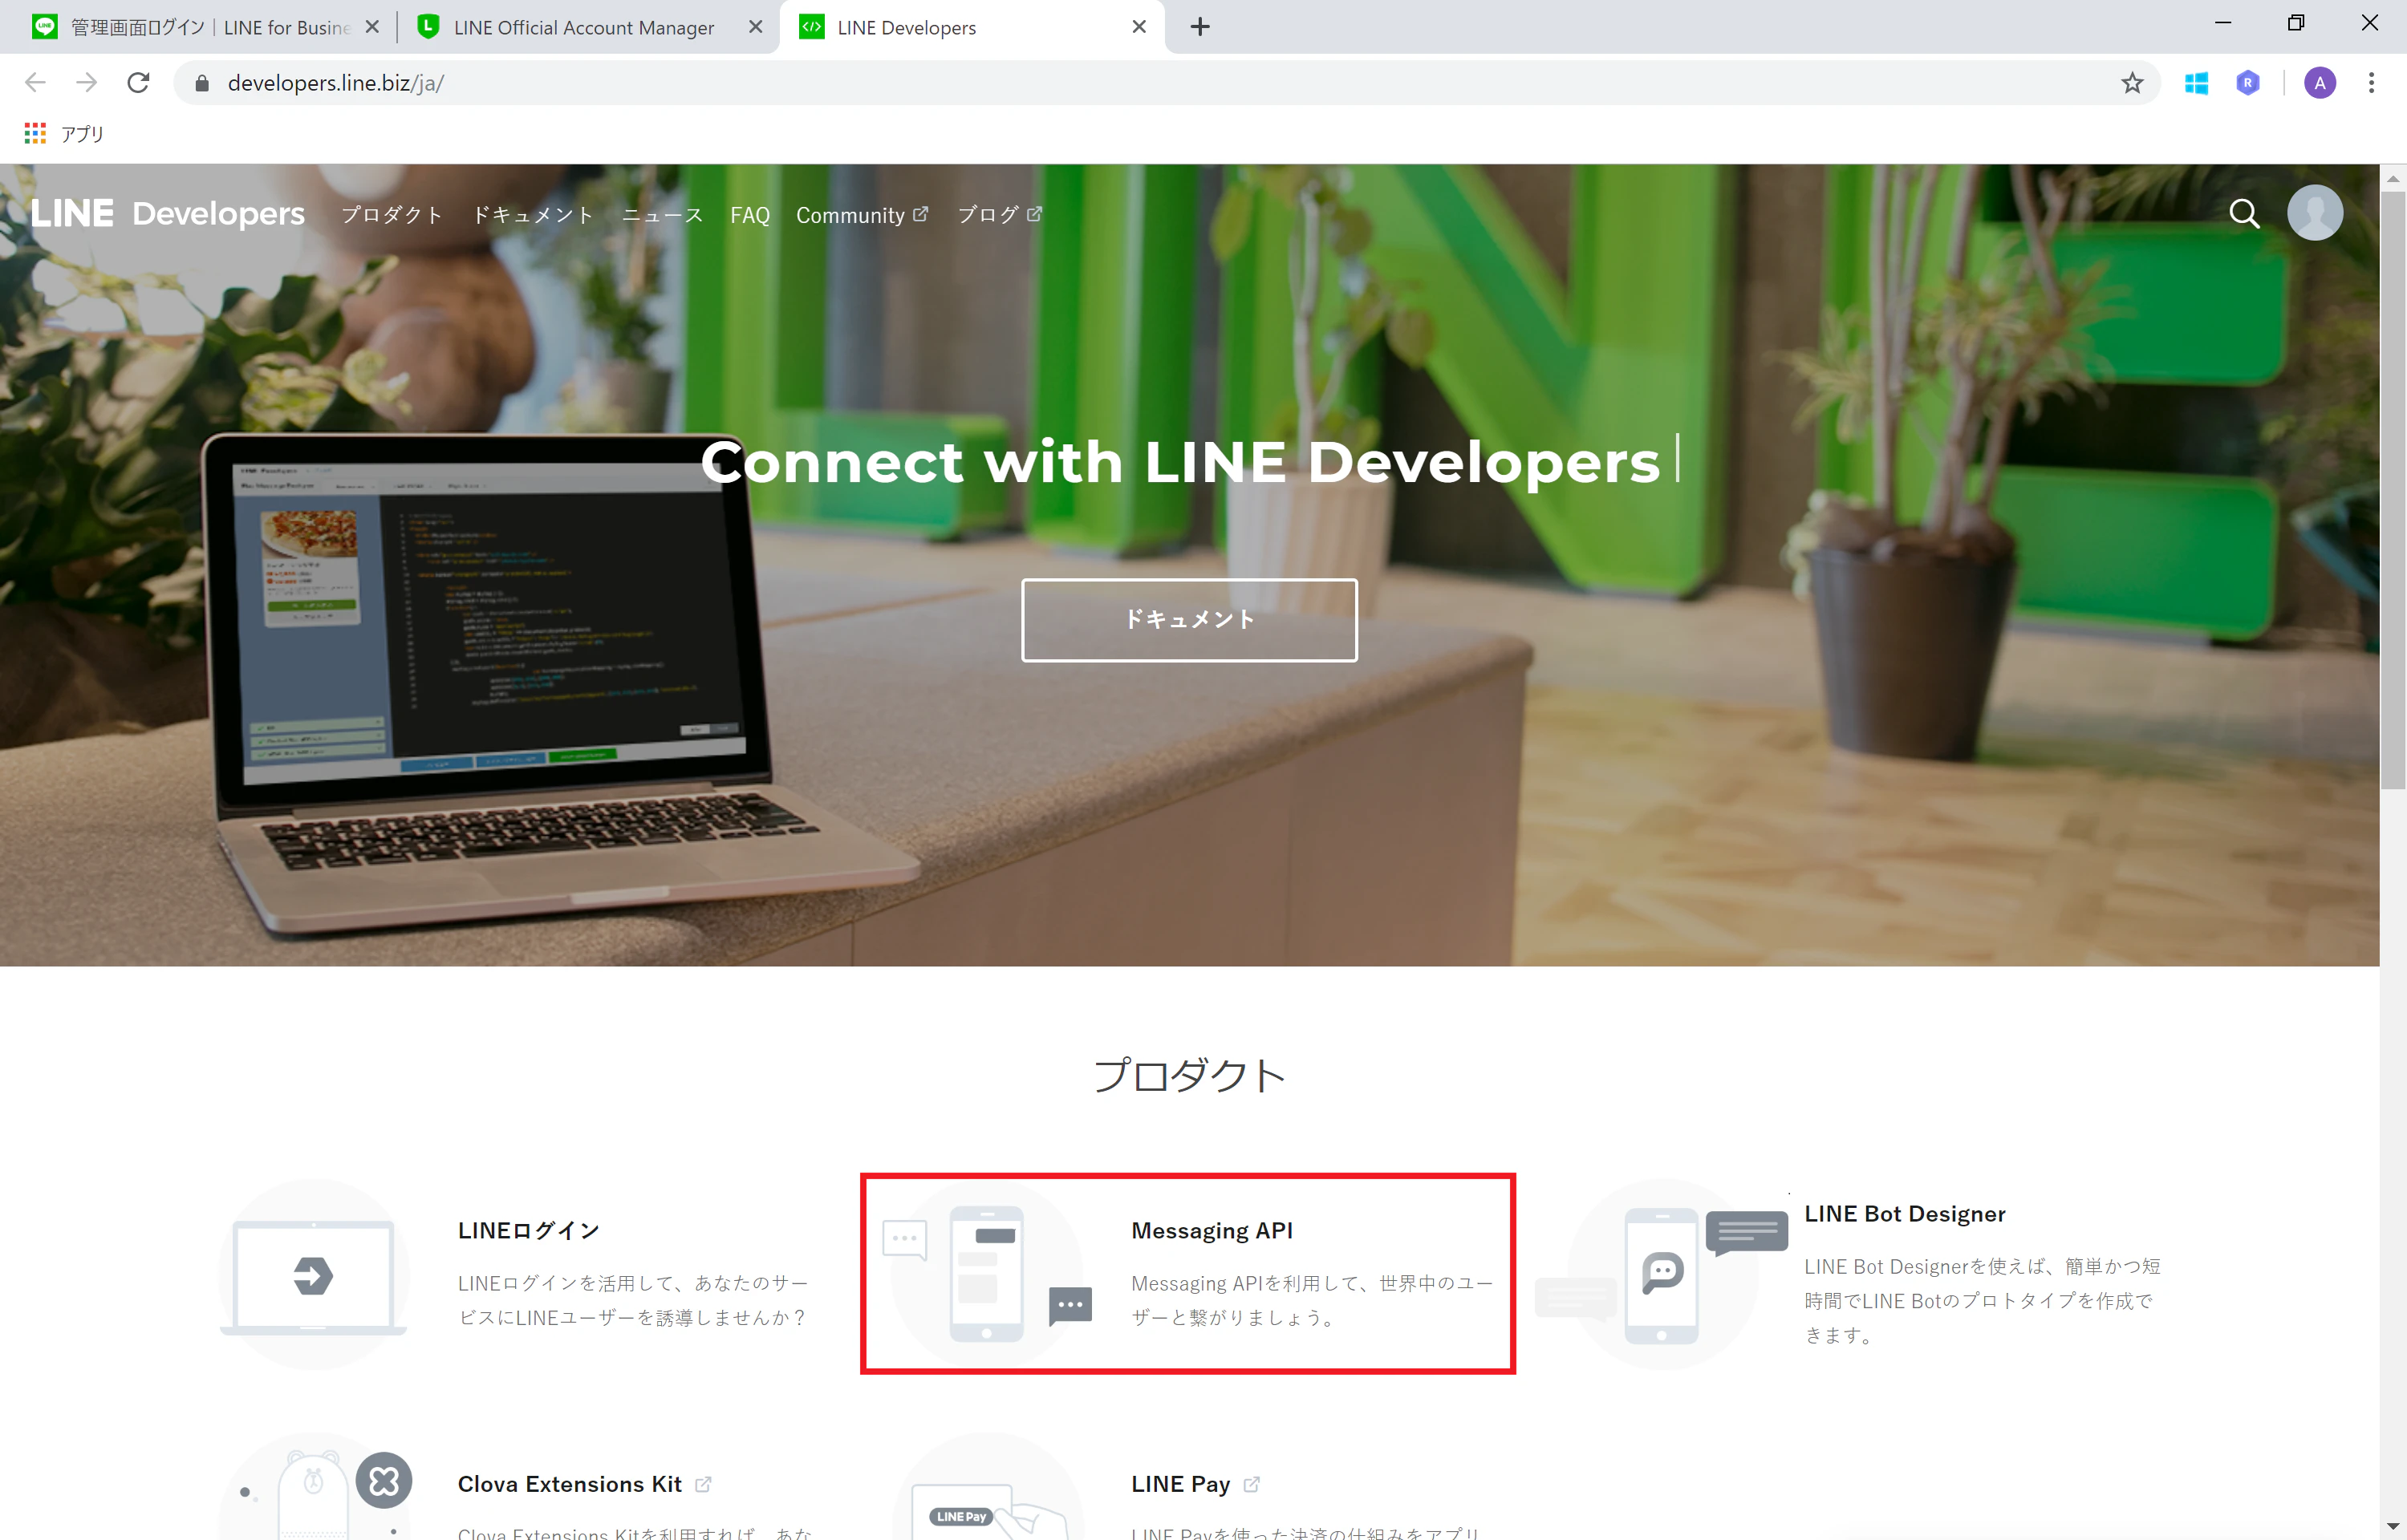Click the ブログ external-link arrow icon

click(1034, 214)
